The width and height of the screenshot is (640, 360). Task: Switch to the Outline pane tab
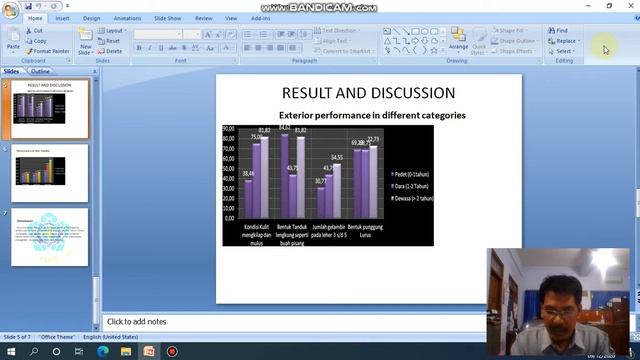pos(40,71)
